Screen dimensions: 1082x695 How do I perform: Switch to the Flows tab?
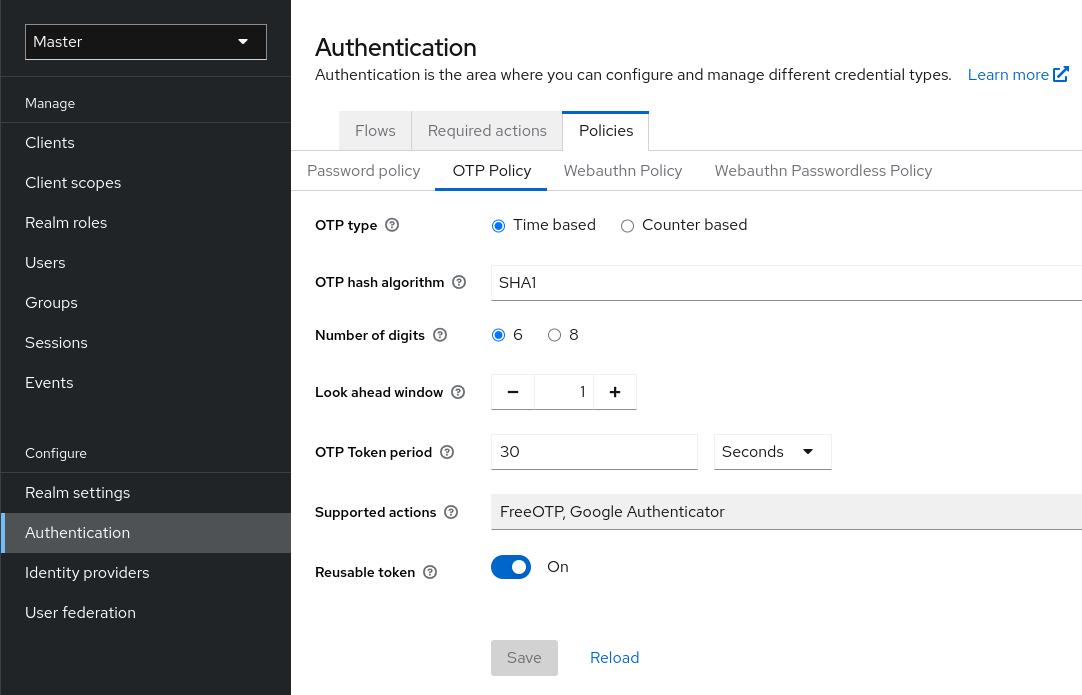point(375,131)
